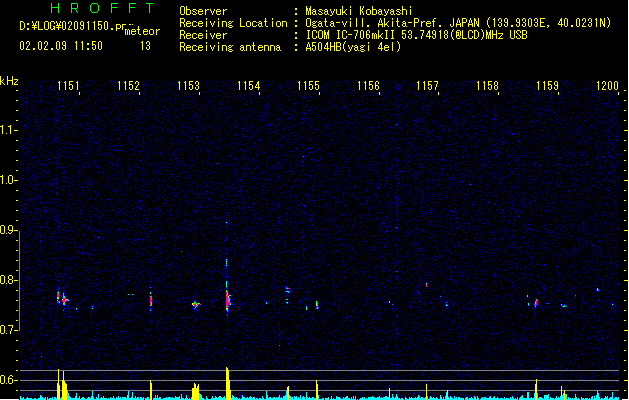629x400 pixels.
Task: Click the yellow power bars before 1151
Action: 62,384
